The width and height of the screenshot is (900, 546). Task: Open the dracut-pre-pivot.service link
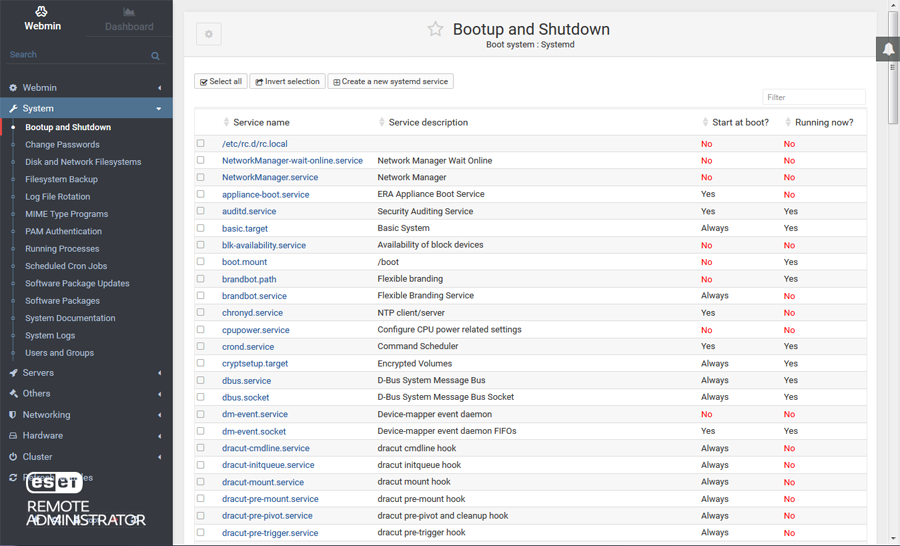[267, 516]
